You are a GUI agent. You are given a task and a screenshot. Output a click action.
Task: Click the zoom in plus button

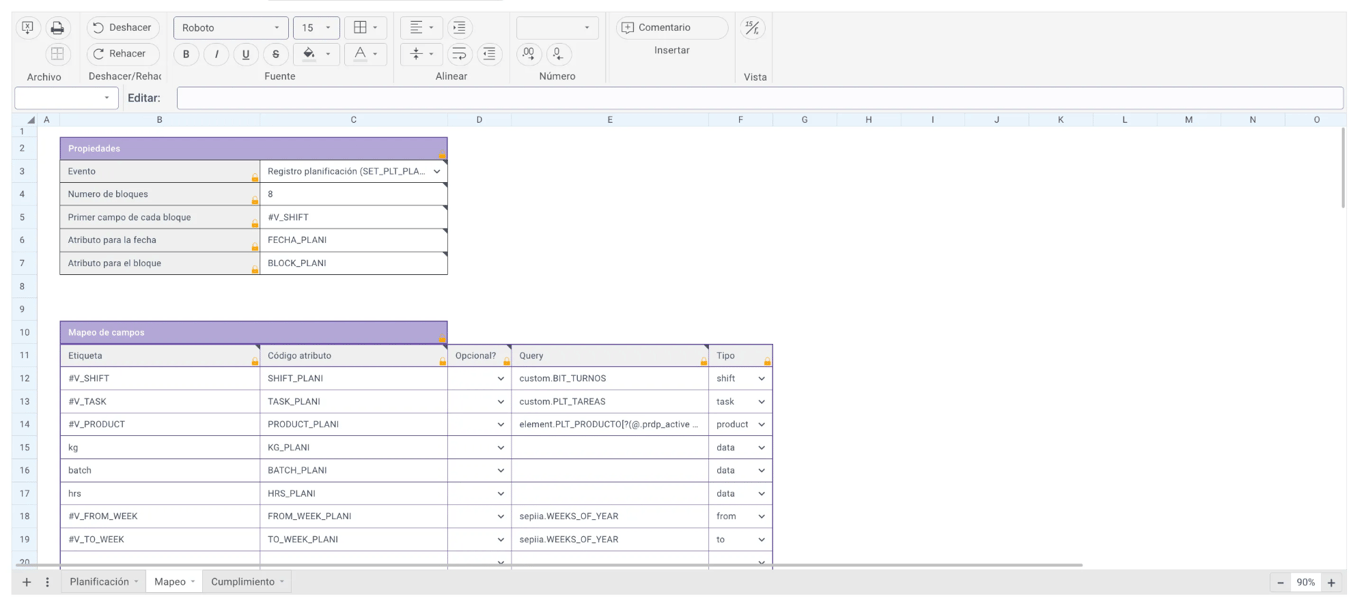pos(1331,583)
